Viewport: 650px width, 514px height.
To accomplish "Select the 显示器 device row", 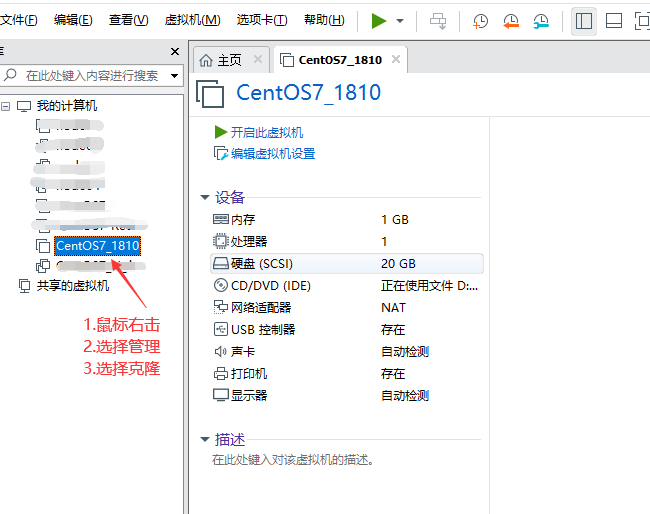I will tap(347, 395).
